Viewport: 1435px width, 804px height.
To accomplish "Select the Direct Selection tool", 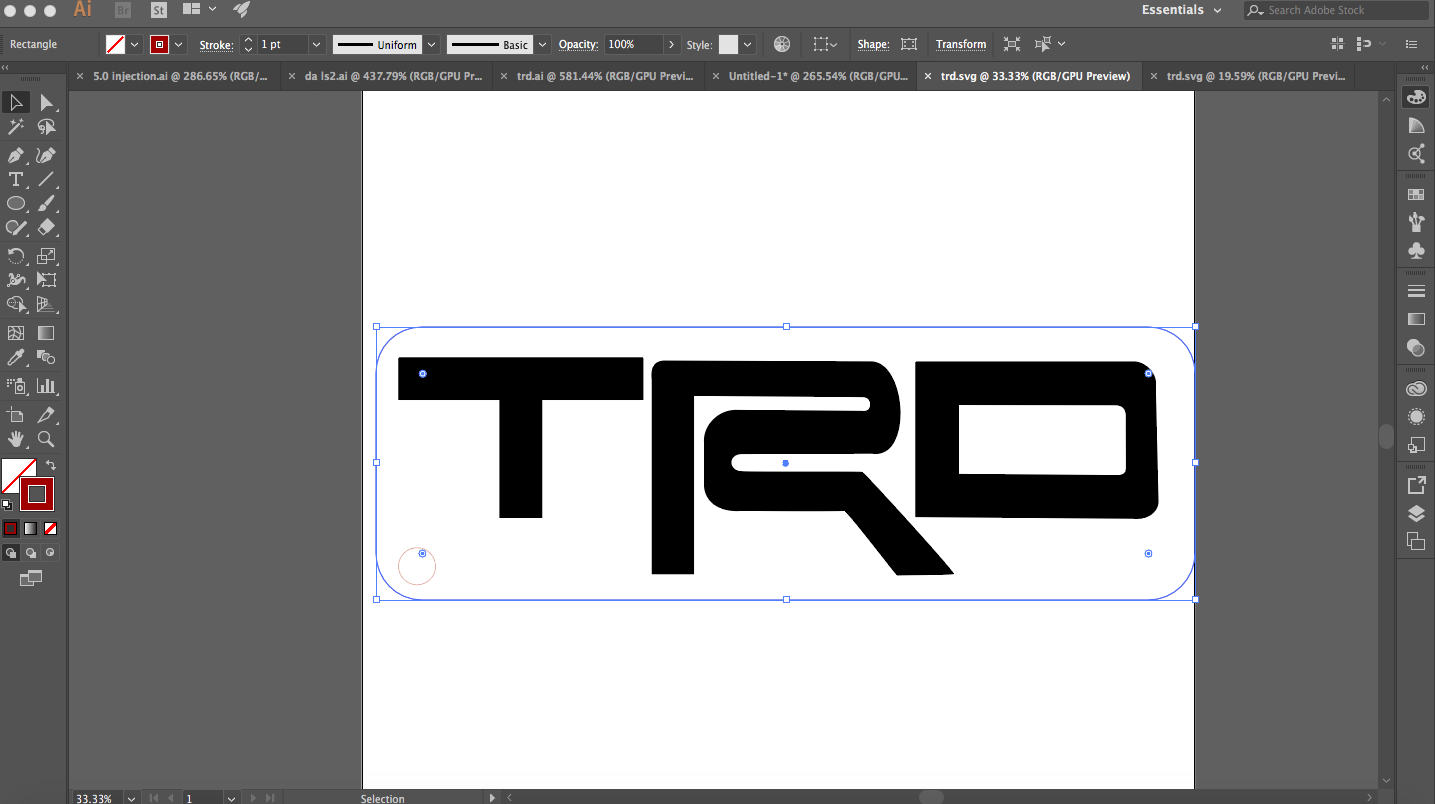I will coord(46,102).
